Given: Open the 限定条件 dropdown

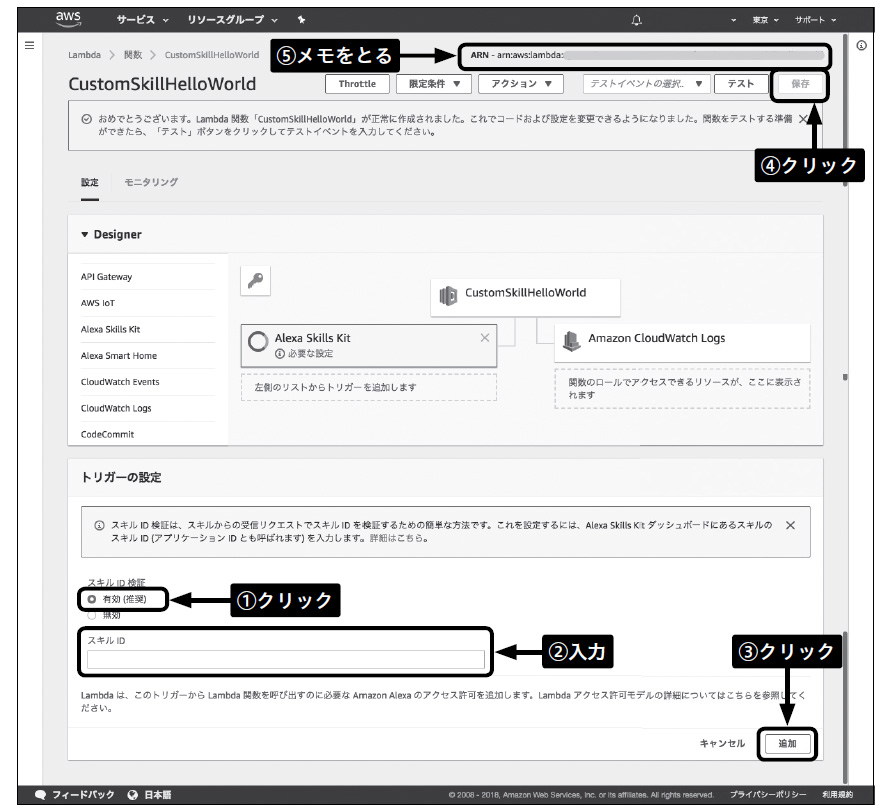Looking at the screenshot, I should click(434, 84).
